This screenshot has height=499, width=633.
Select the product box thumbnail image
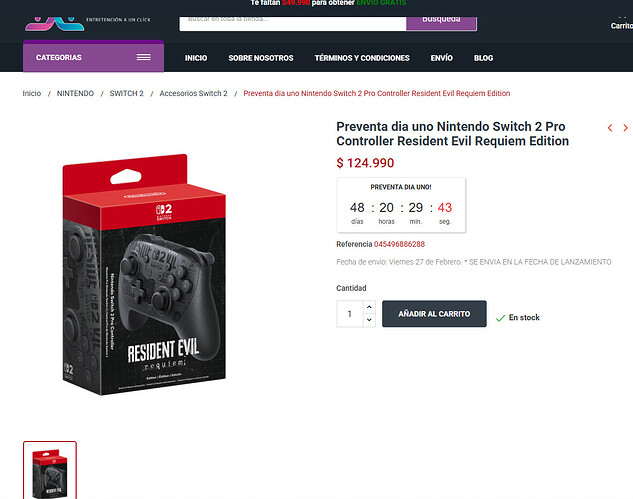coord(50,471)
